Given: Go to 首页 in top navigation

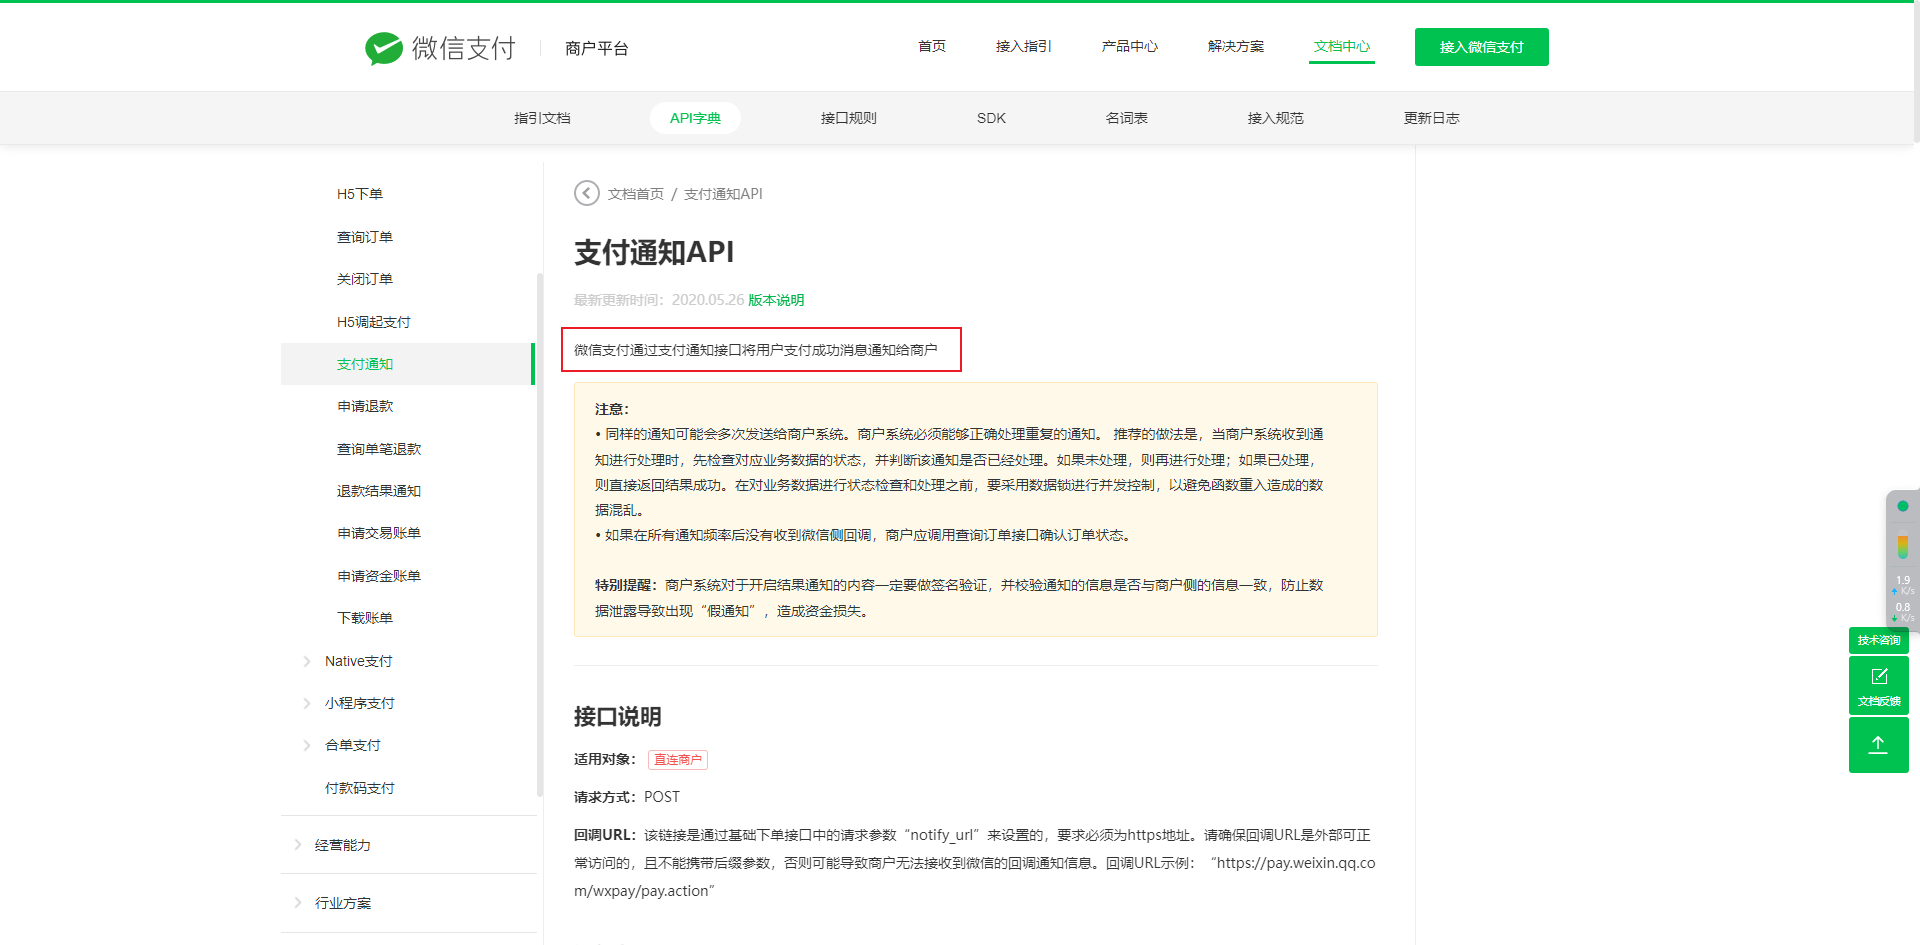Looking at the screenshot, I should pyautogui.click(x=932, y=46).
